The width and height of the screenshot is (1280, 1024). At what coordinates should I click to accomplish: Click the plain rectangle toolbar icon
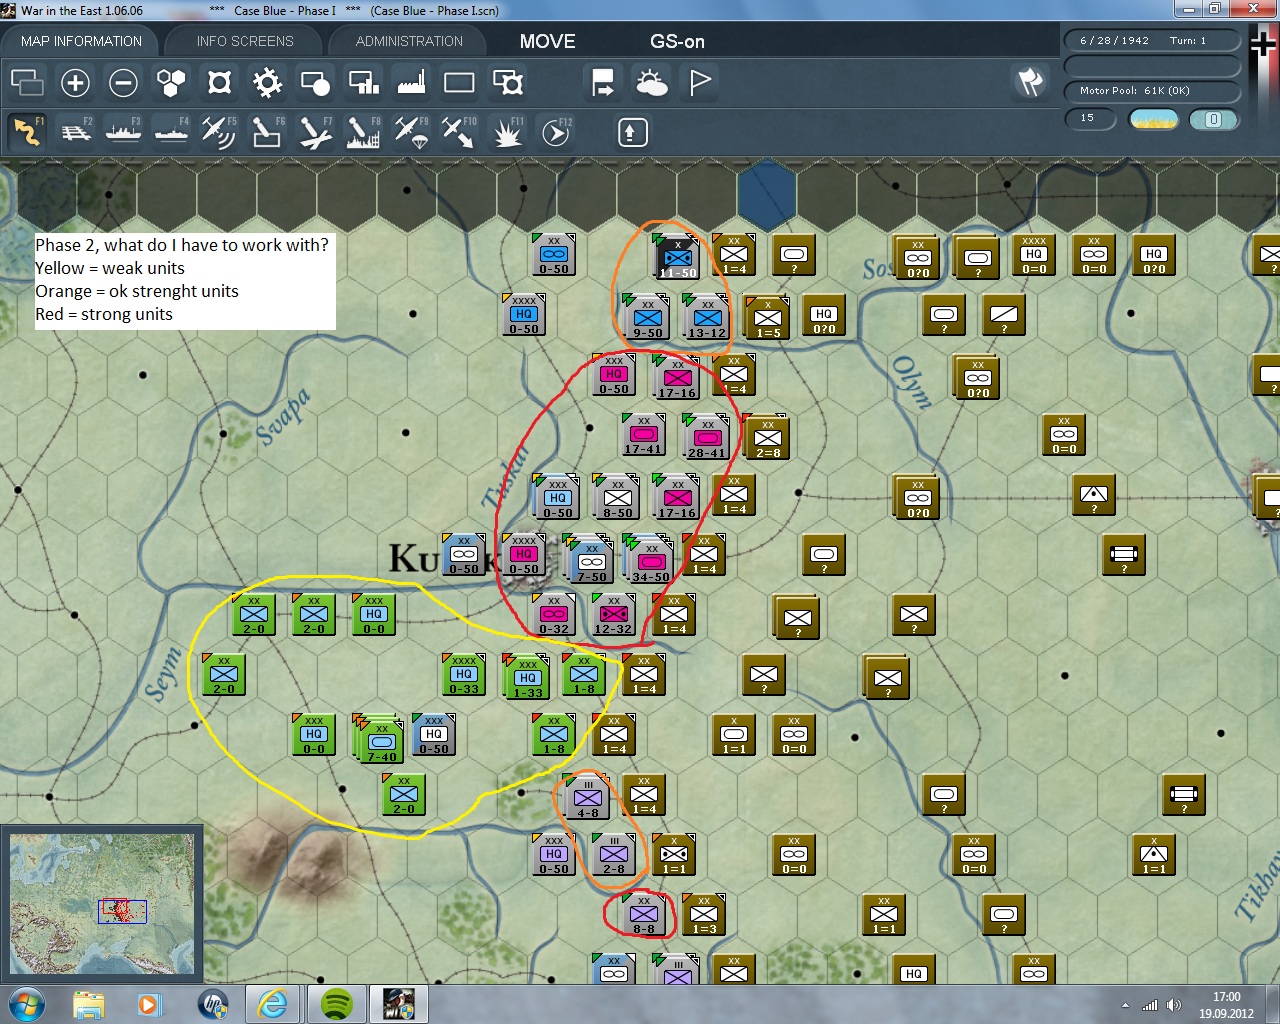pos(459,82)
